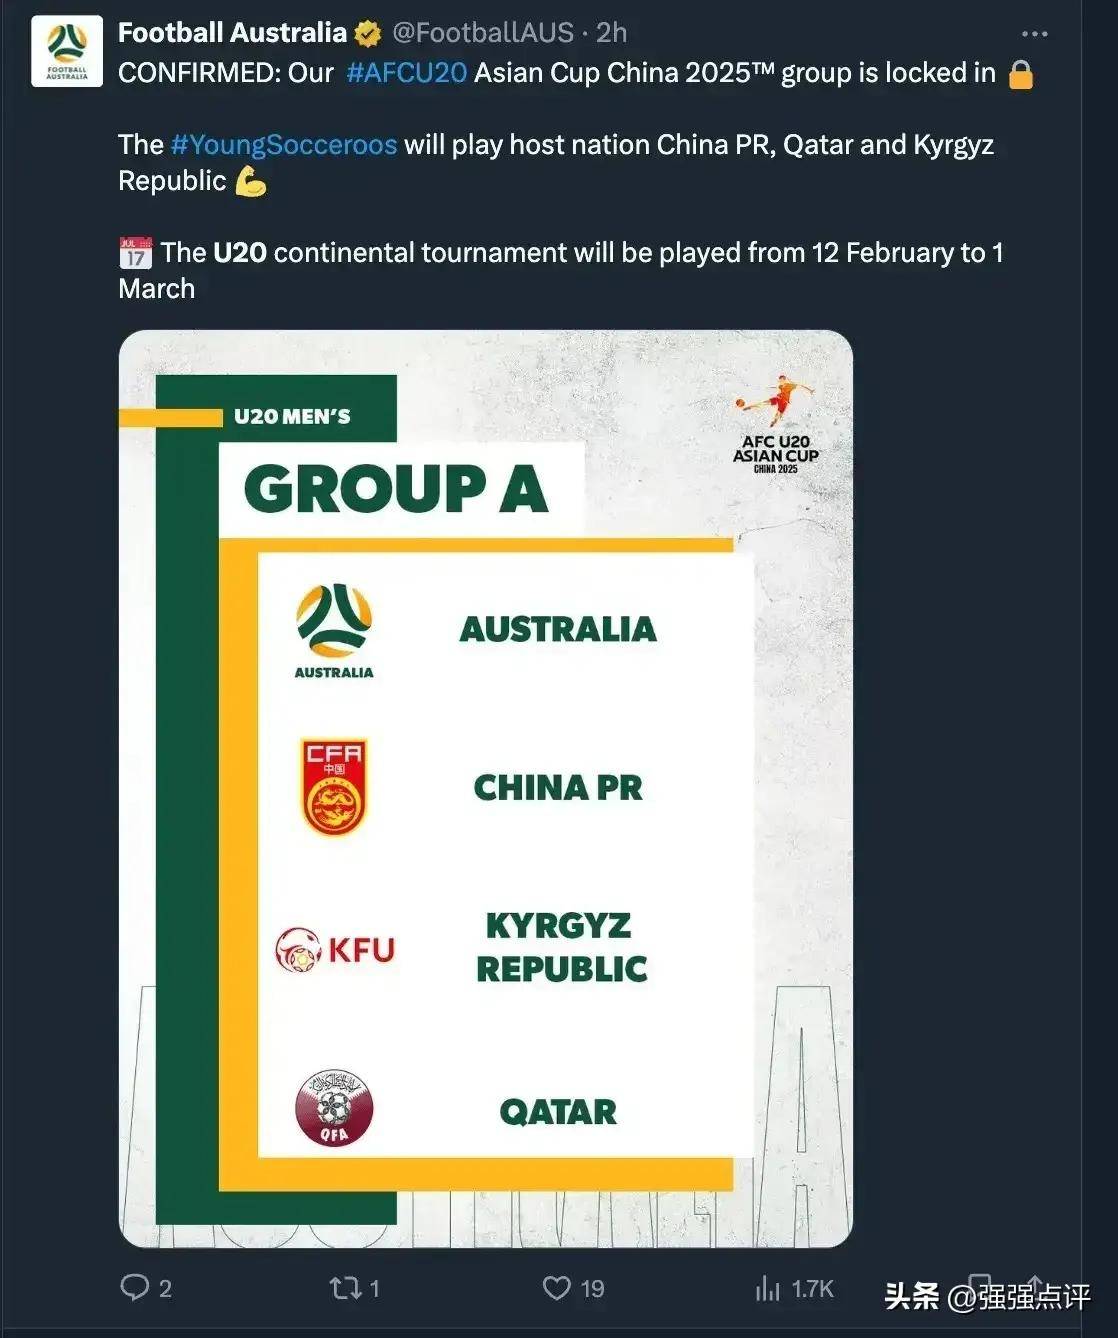Open the Group A image attachment

point(486,788)
